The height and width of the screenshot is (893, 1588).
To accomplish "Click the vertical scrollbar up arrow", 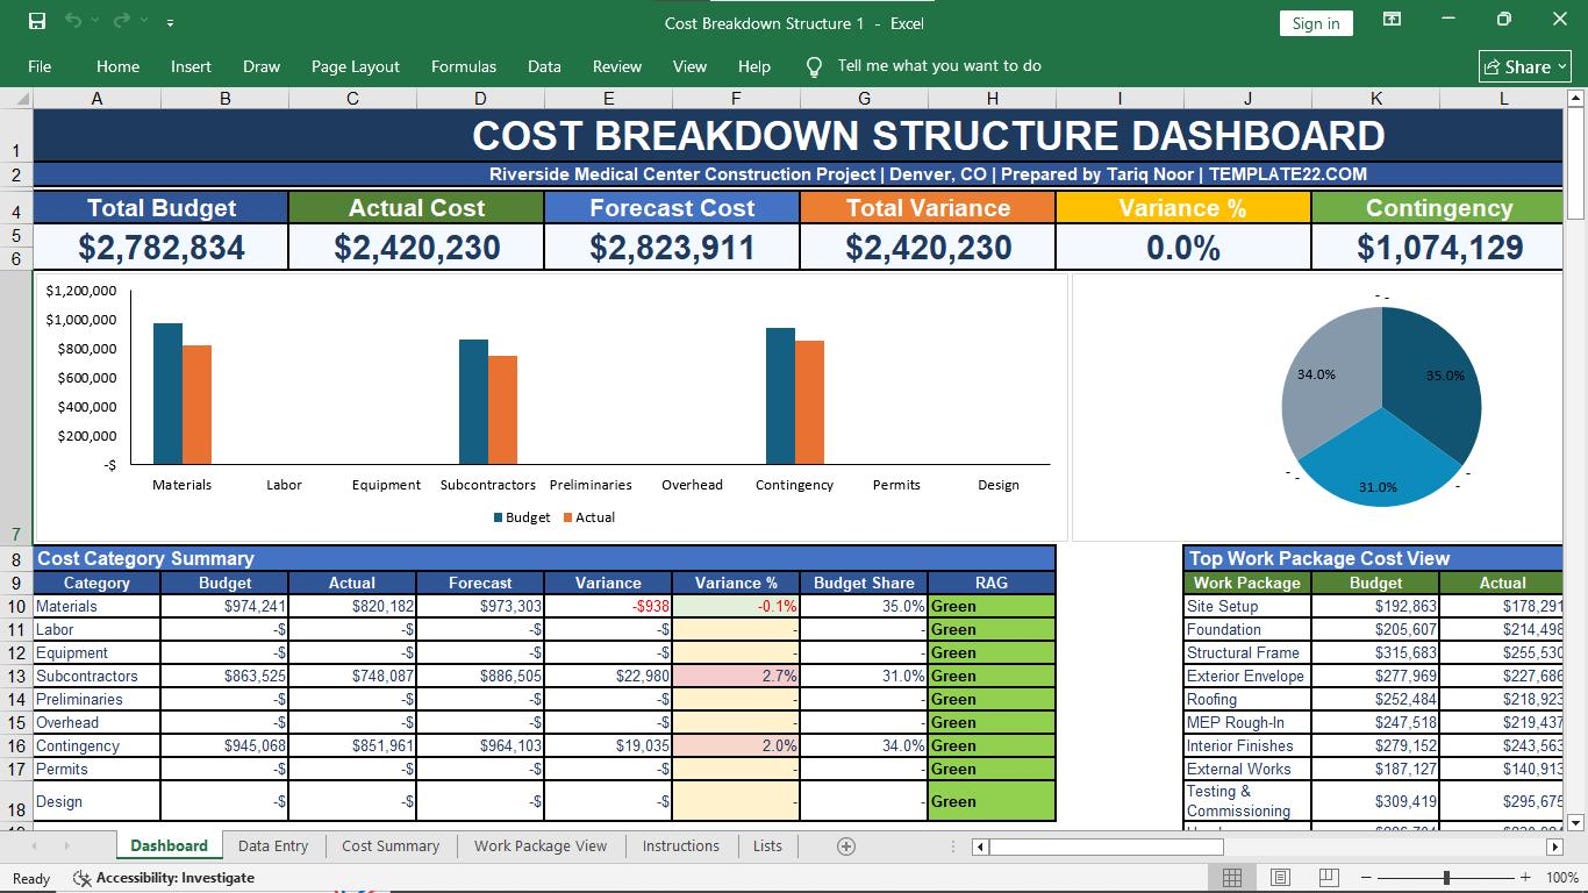I will [x=1576, y=98].
